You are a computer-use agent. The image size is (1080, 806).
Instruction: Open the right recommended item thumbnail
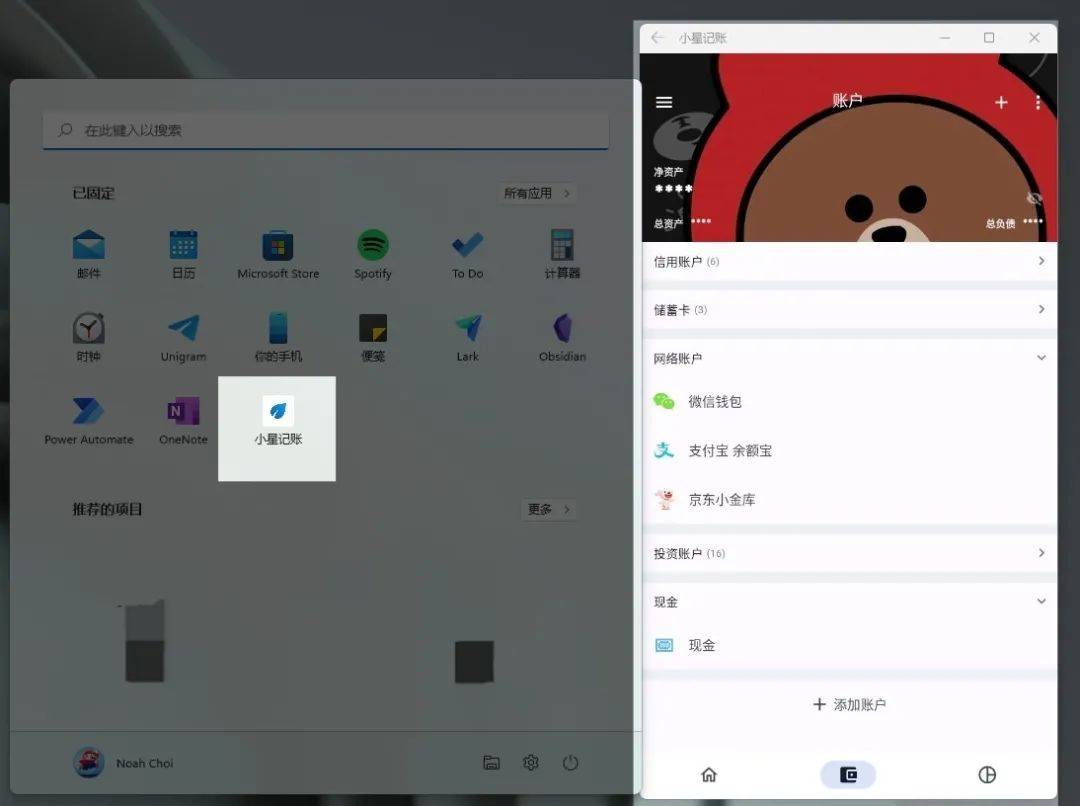475,661
